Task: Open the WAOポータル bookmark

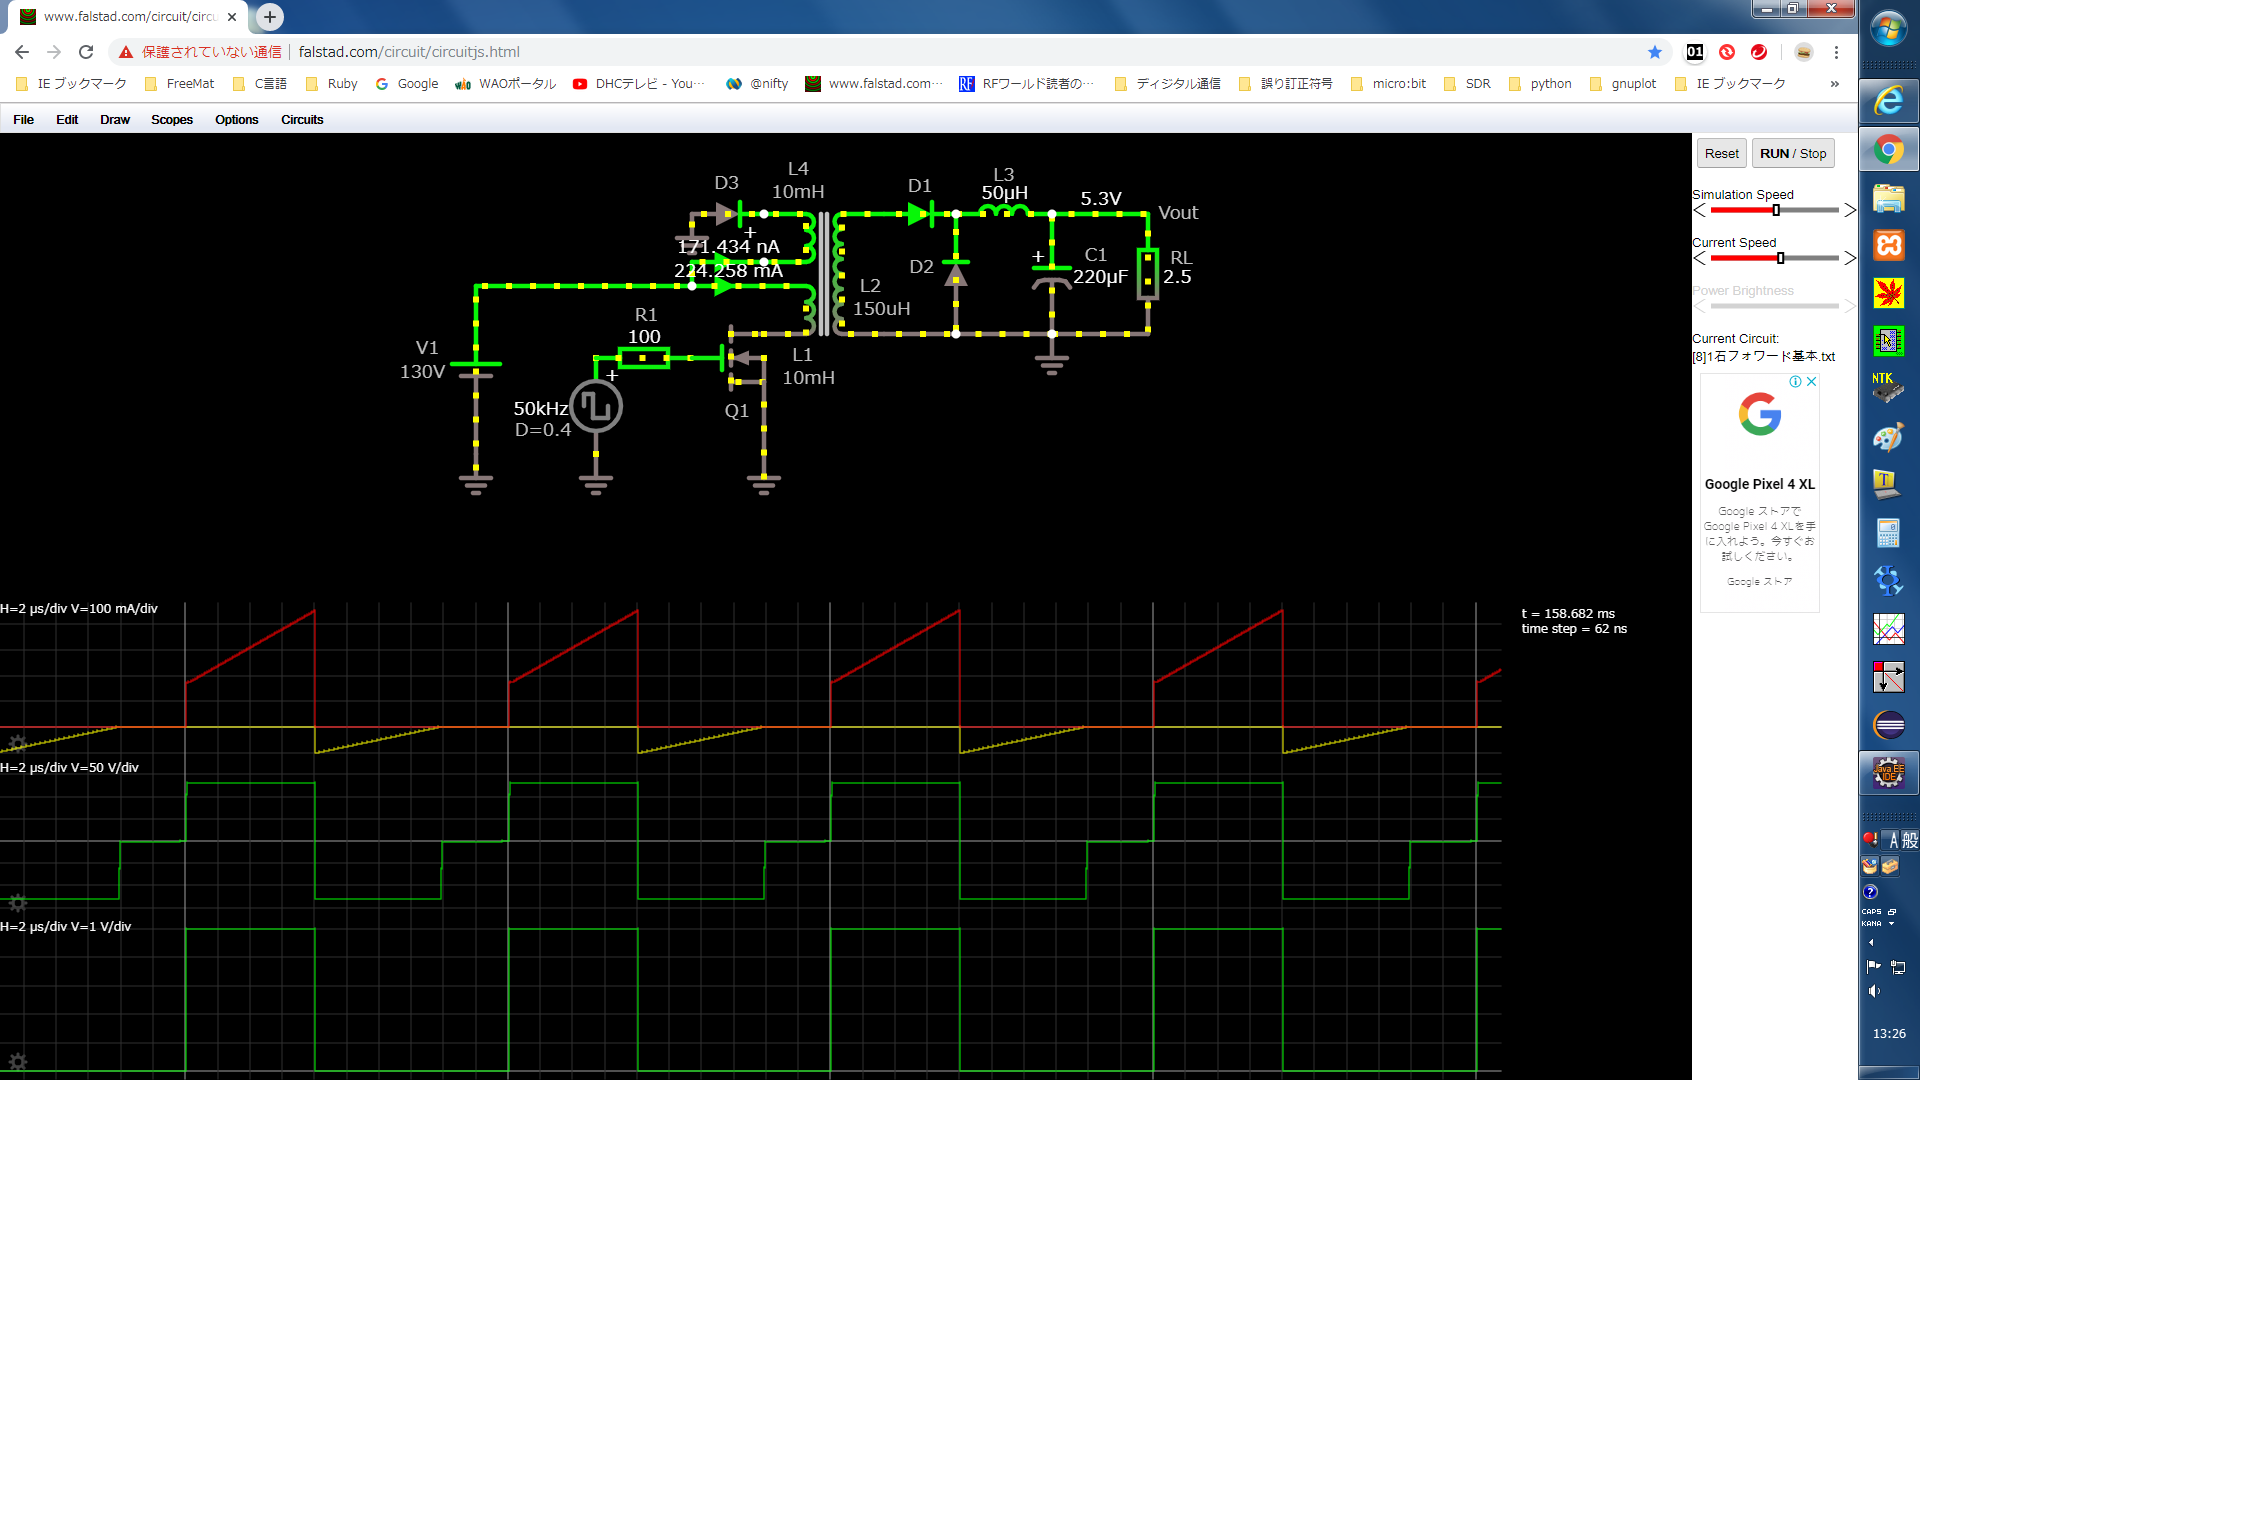Action: pos(506,84)
